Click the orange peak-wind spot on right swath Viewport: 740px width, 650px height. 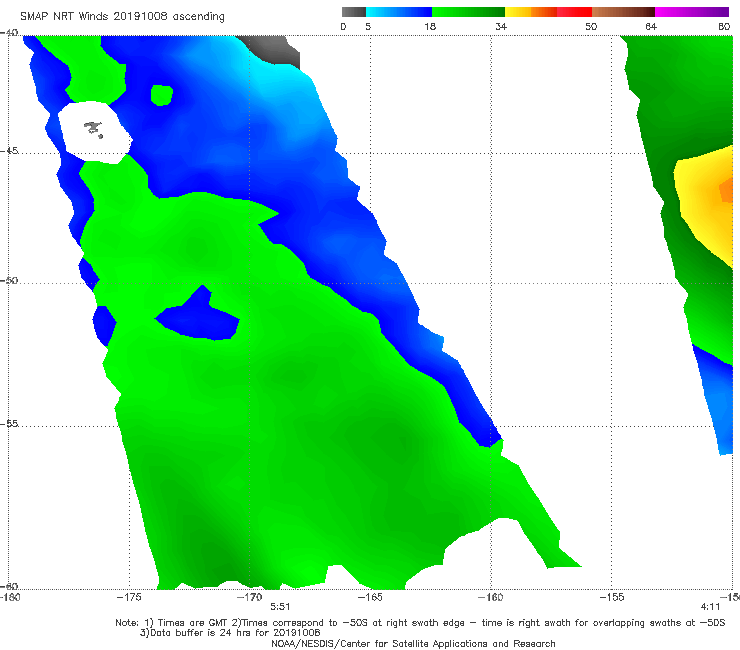click(x=726, y=191)
